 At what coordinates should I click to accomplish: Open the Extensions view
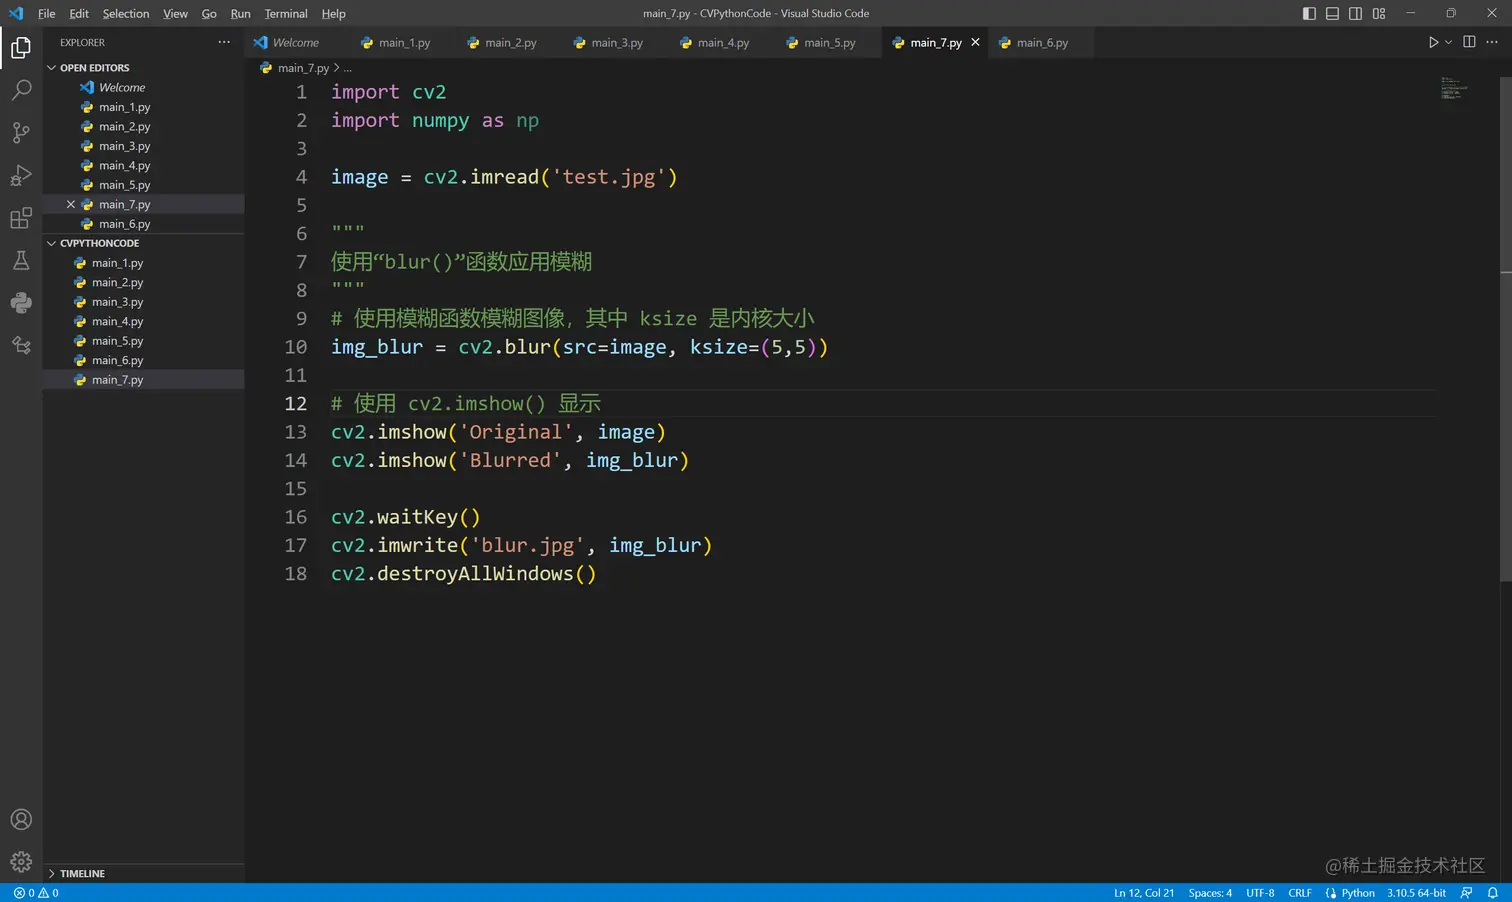point(21,218)
